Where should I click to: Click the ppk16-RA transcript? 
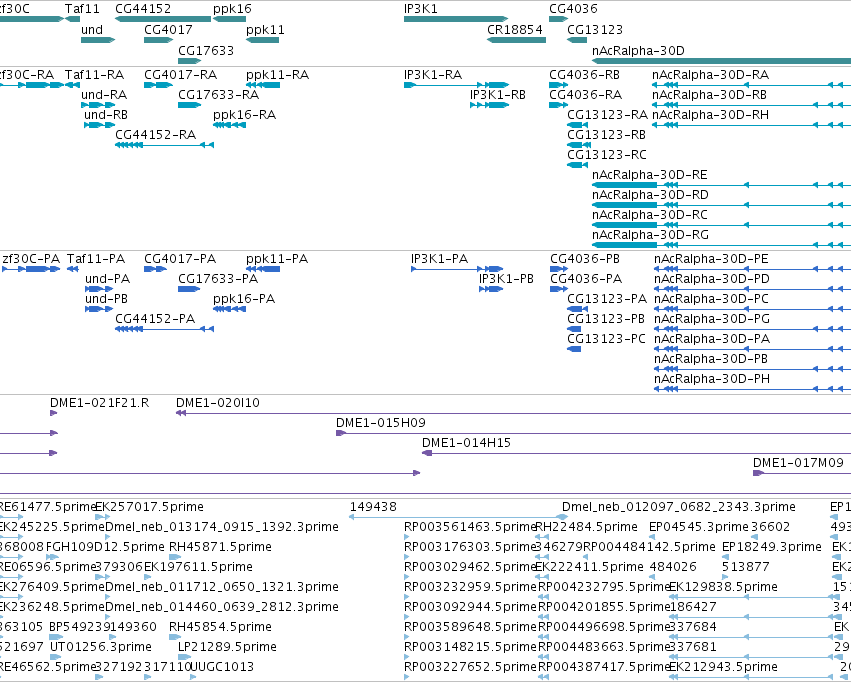(x=230, y=125)
